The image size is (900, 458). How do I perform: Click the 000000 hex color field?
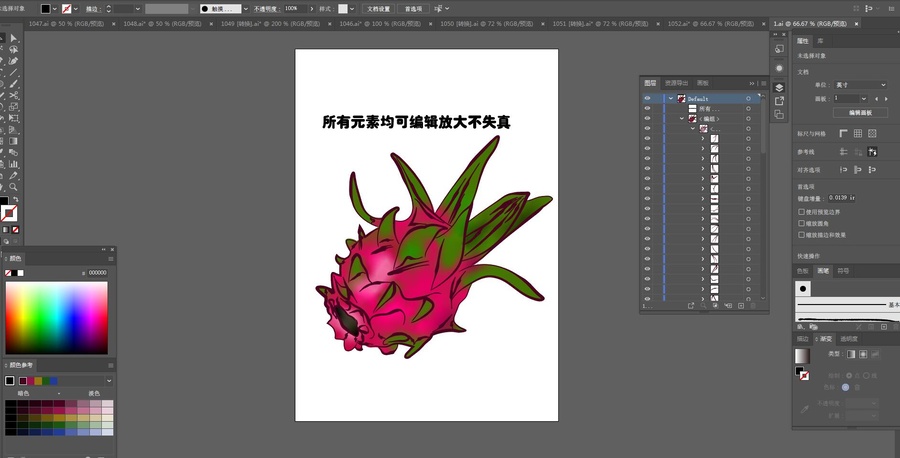pos(98,273)
